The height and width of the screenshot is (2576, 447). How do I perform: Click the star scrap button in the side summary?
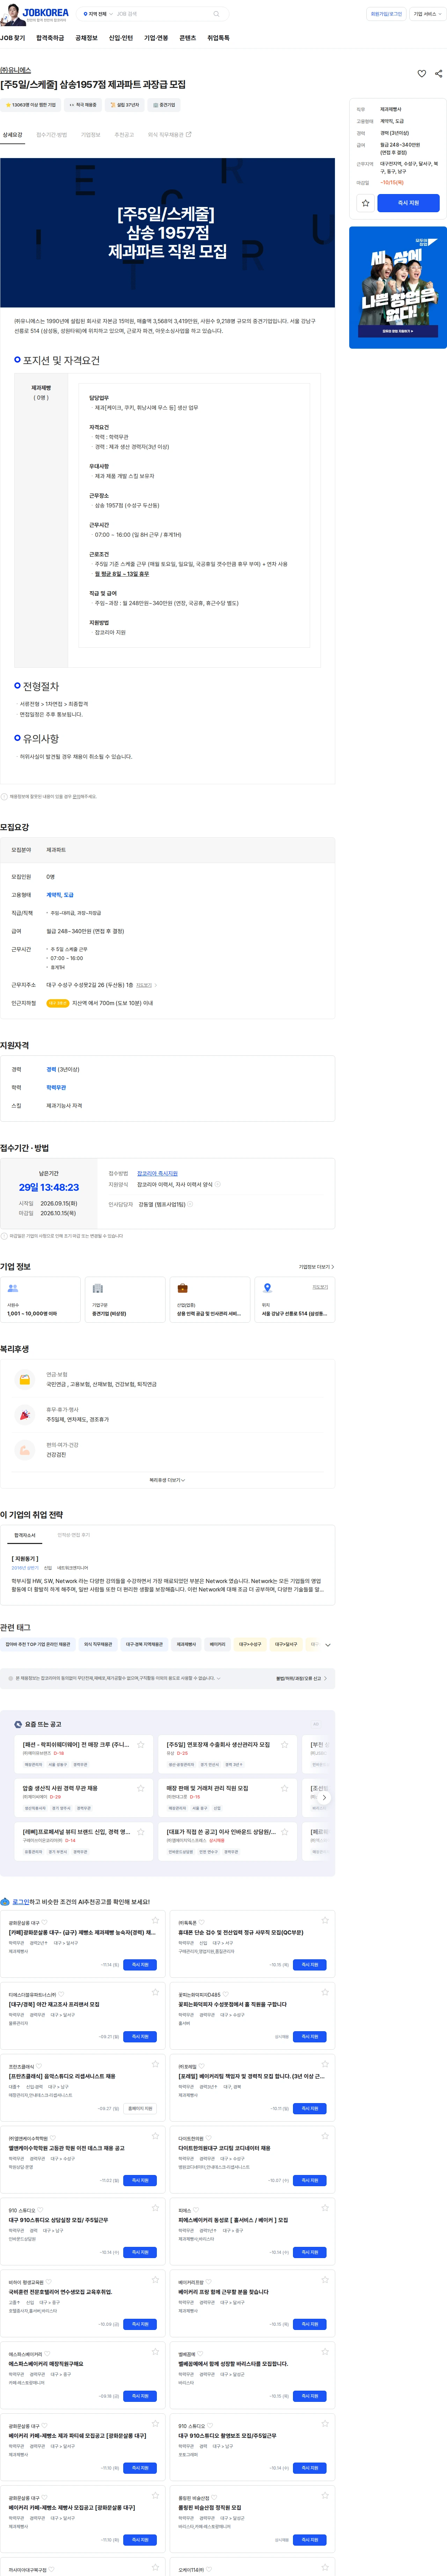click(366, 203)
